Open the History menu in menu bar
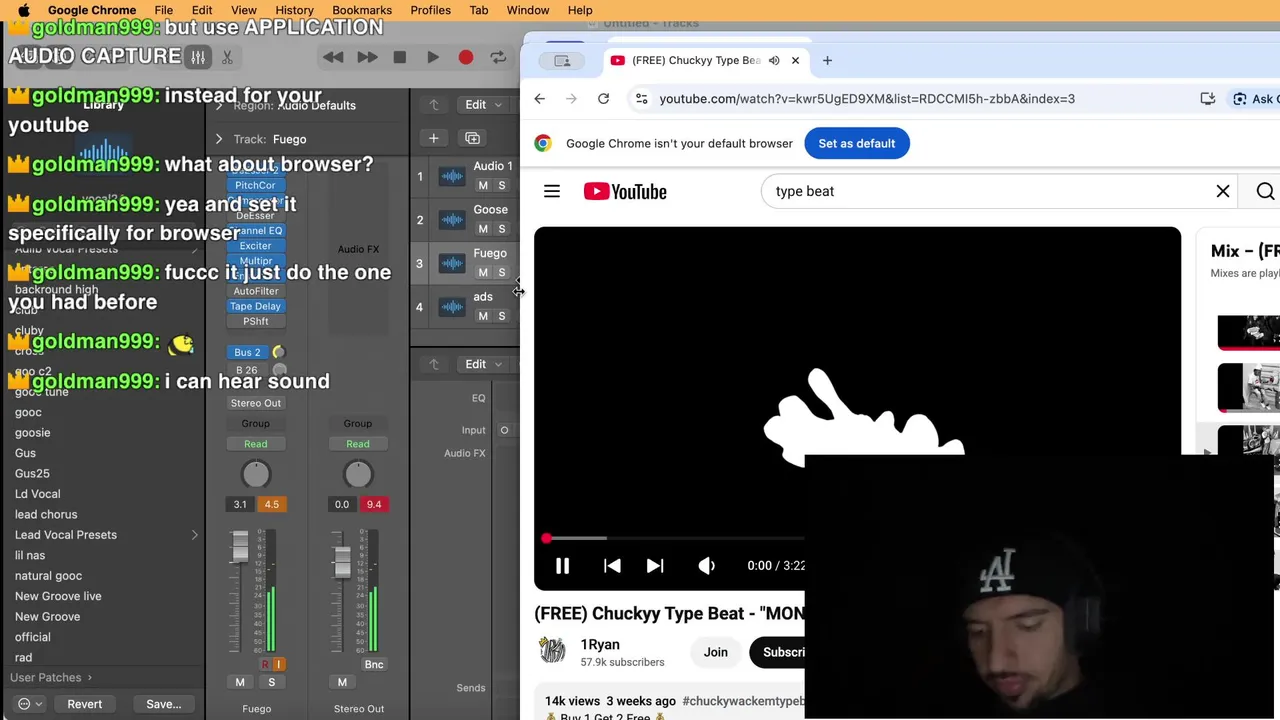This screenshot has width=1280, height=720. click(x=294, y=10)
